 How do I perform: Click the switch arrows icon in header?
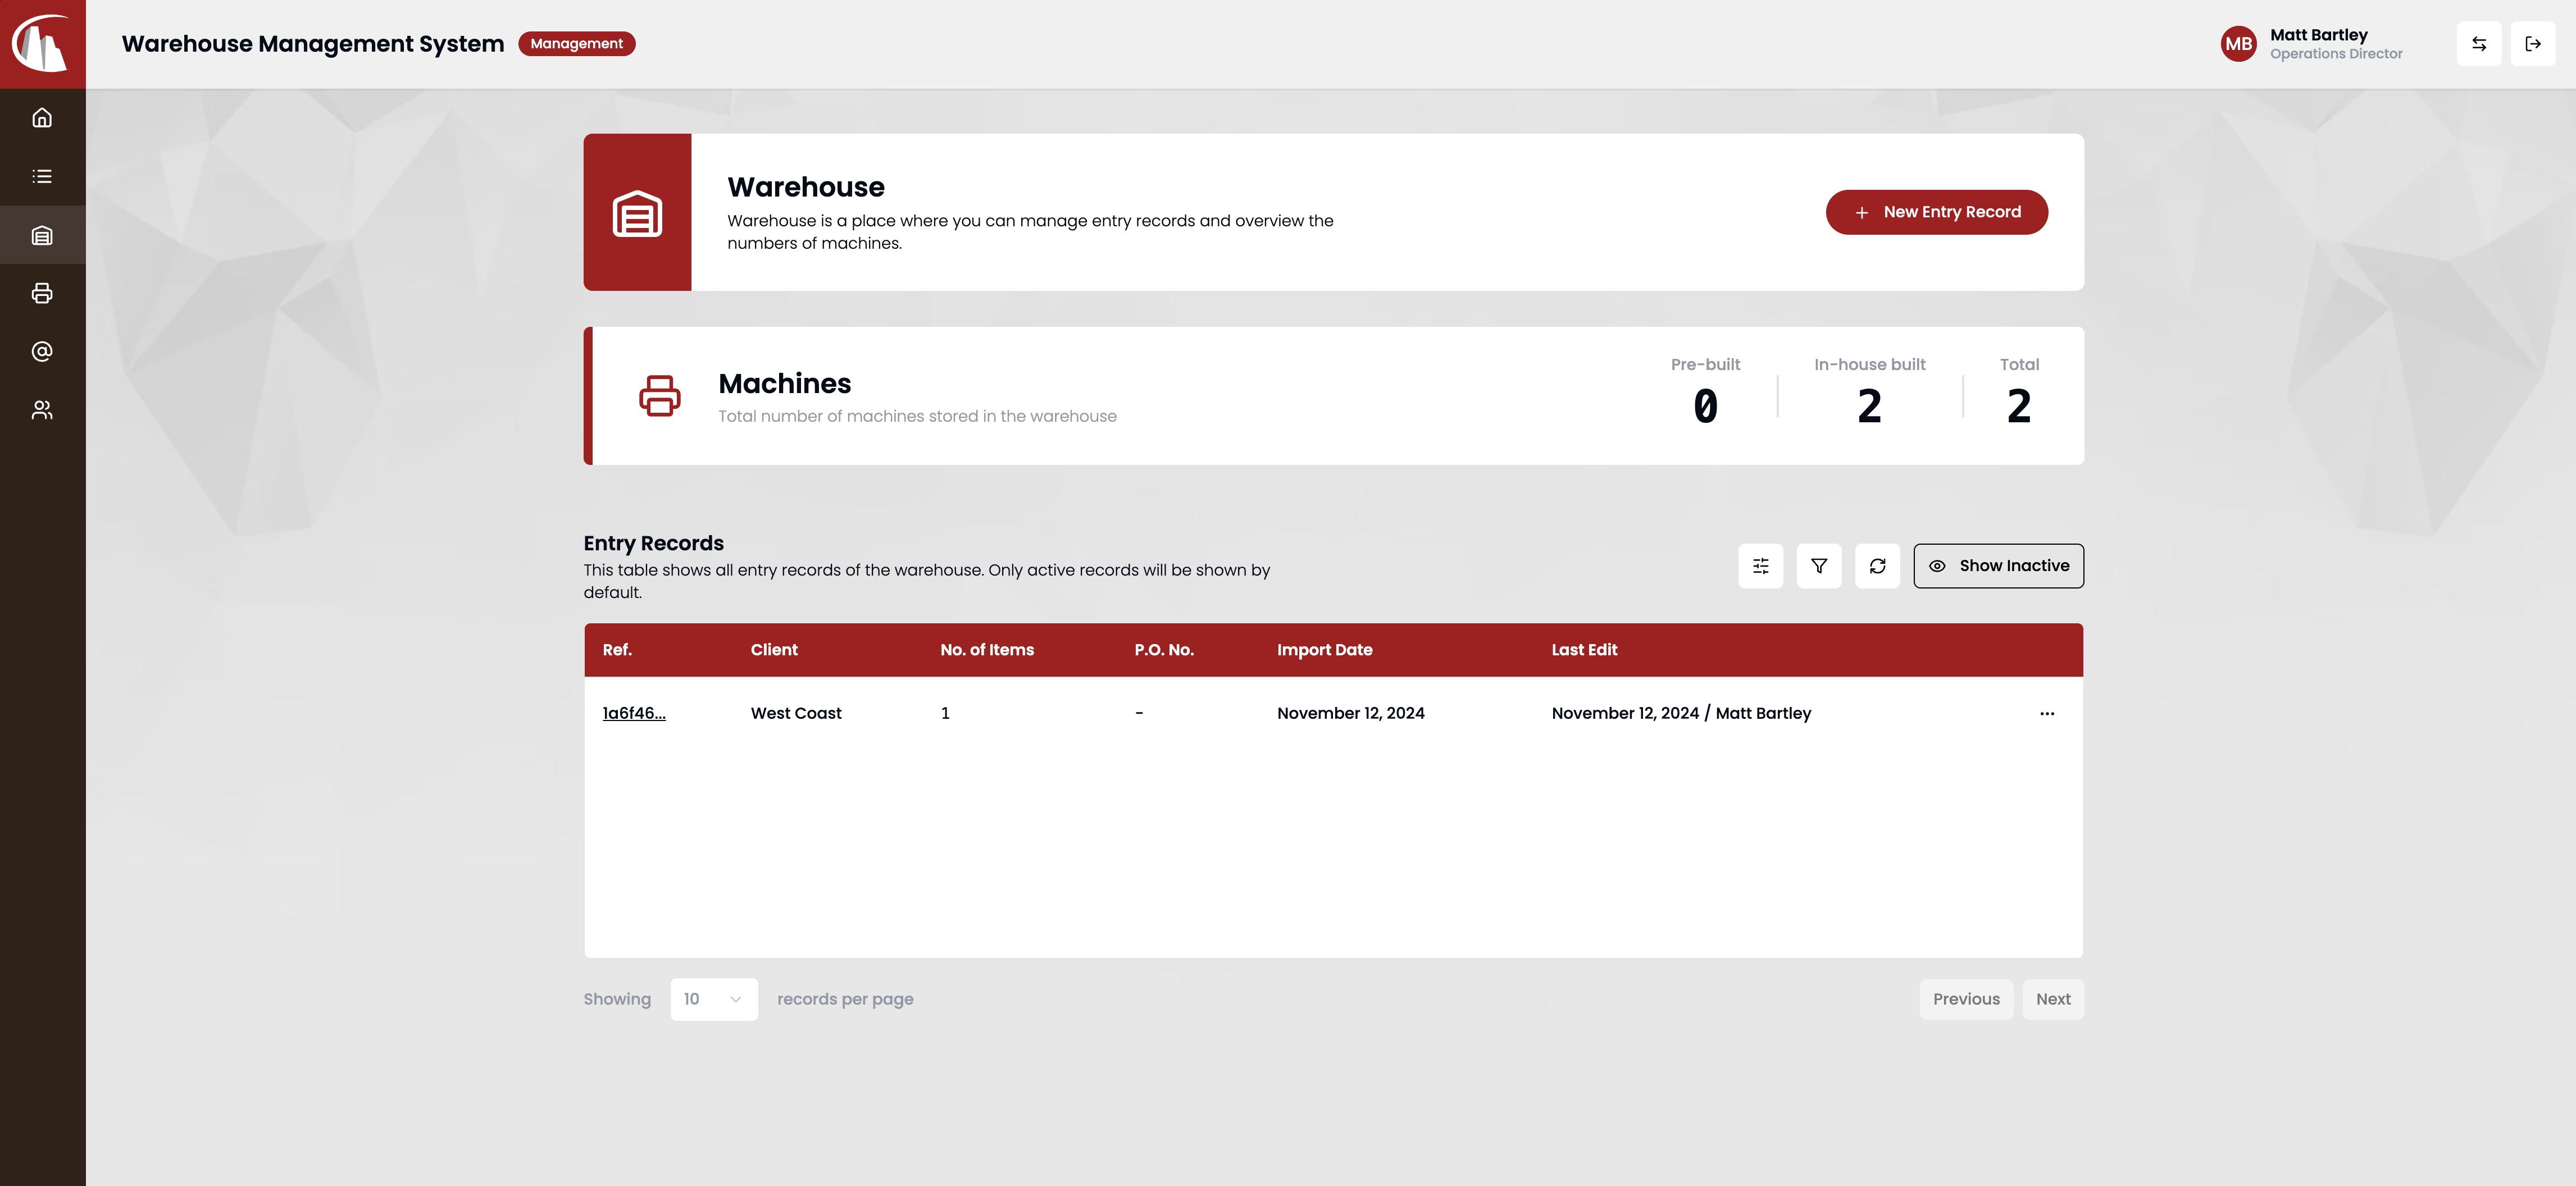coord(2478,44)
